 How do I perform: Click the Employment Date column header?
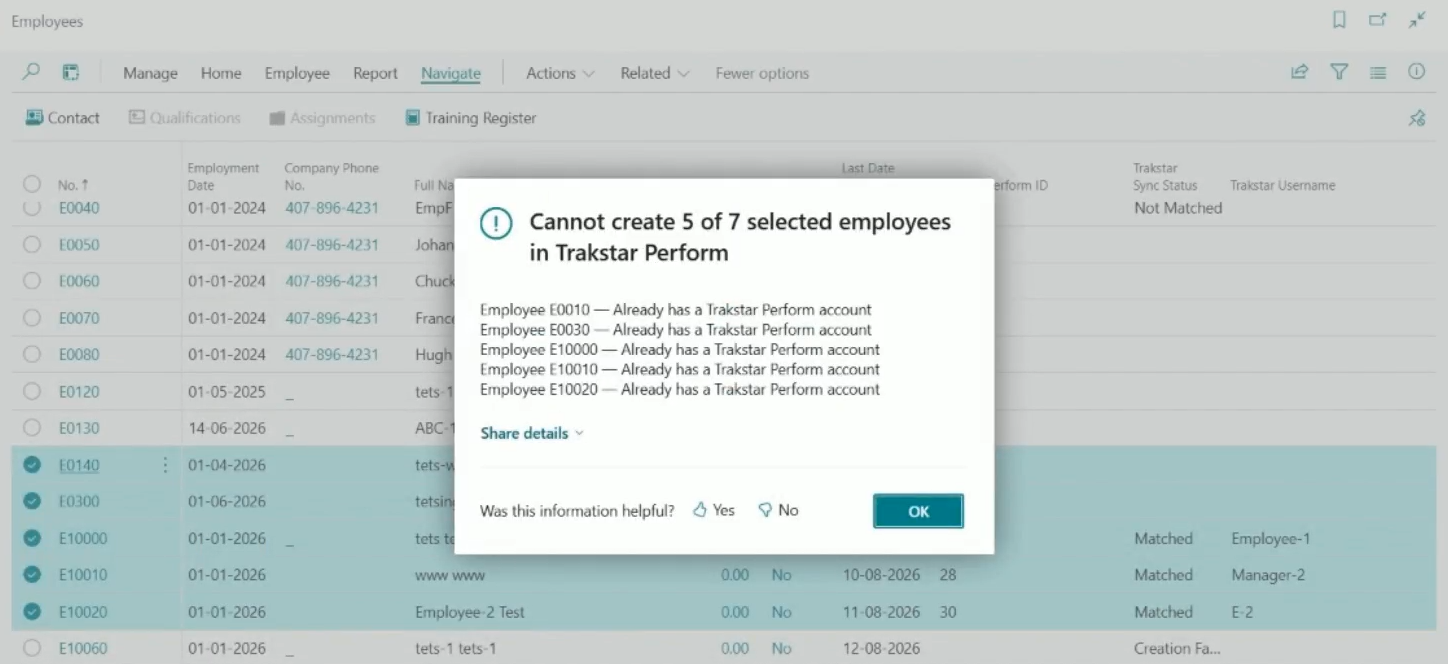223,177
